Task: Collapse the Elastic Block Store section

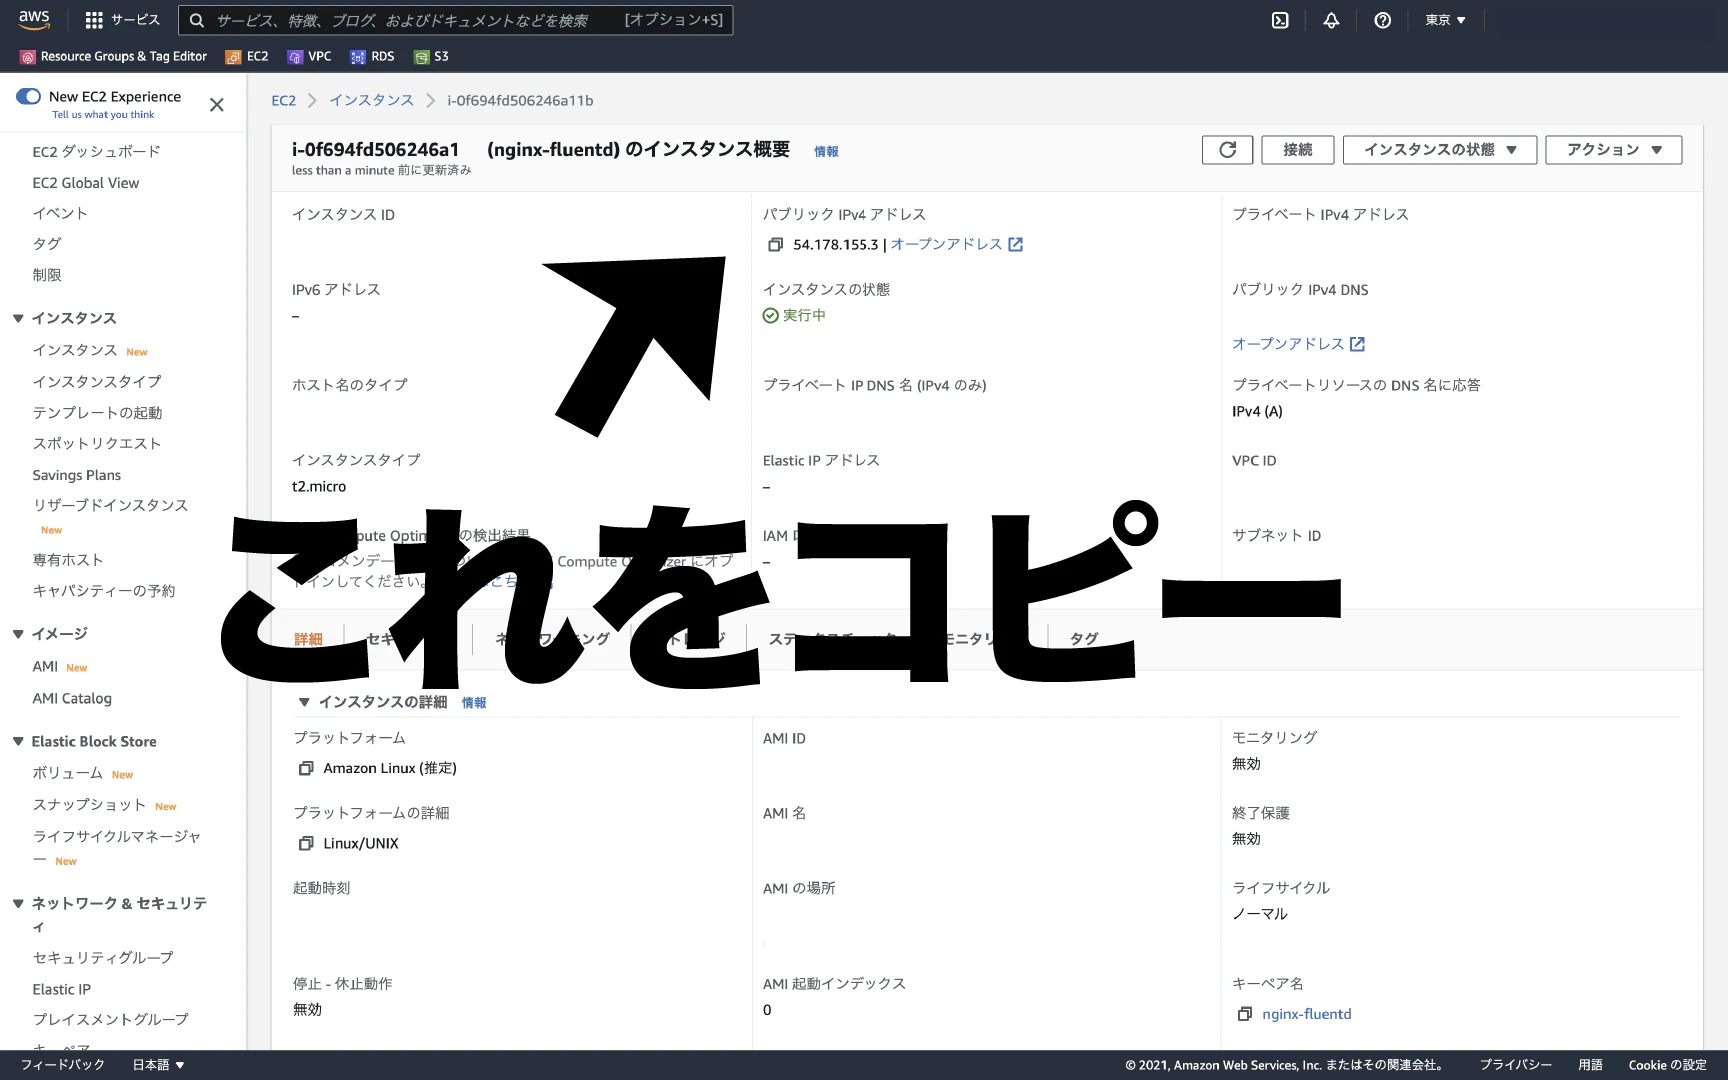Action: click(x=18, y=741)
